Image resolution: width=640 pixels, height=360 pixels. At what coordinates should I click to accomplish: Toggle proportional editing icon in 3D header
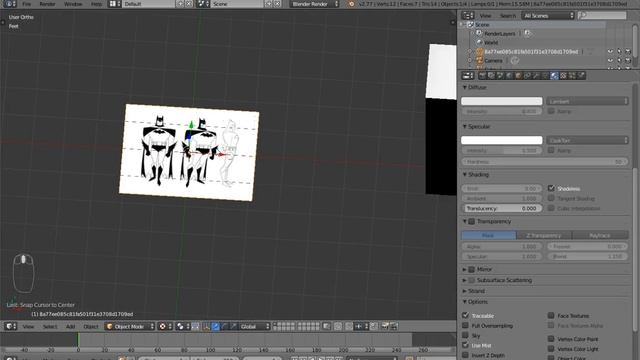pyautogui.click(x=338, y=327)
